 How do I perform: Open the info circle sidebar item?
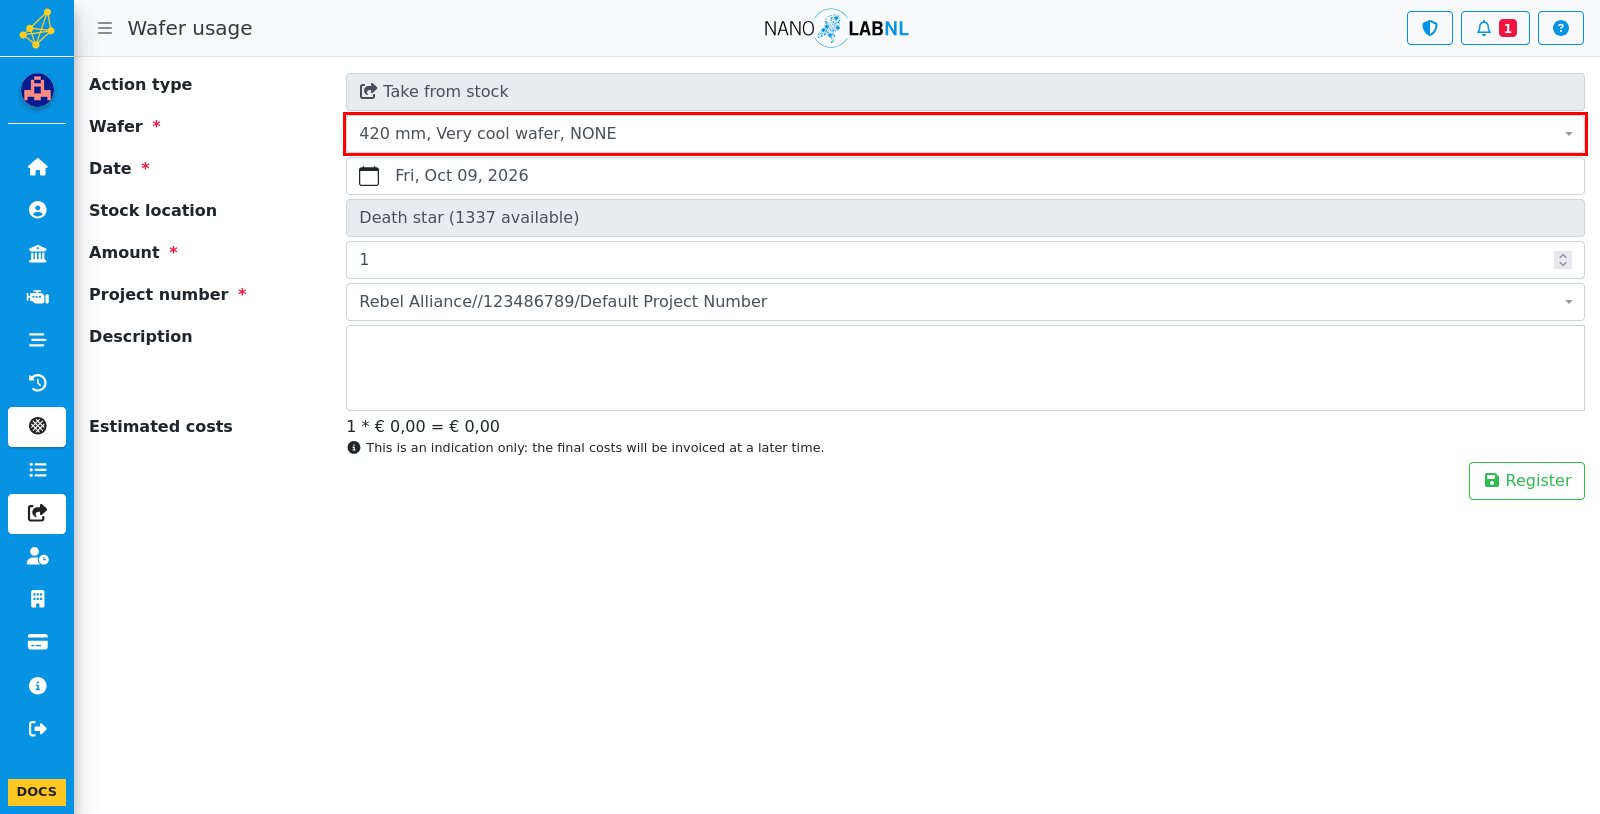click(37, 686)
